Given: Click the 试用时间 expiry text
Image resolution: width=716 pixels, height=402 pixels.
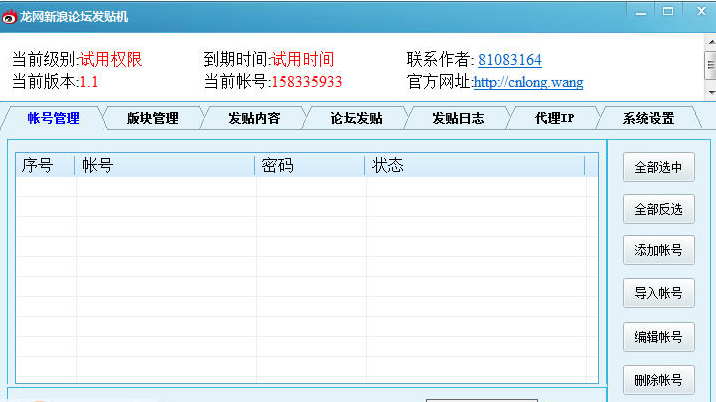Looking at the screenshot, I should click(x=303, y=60).
